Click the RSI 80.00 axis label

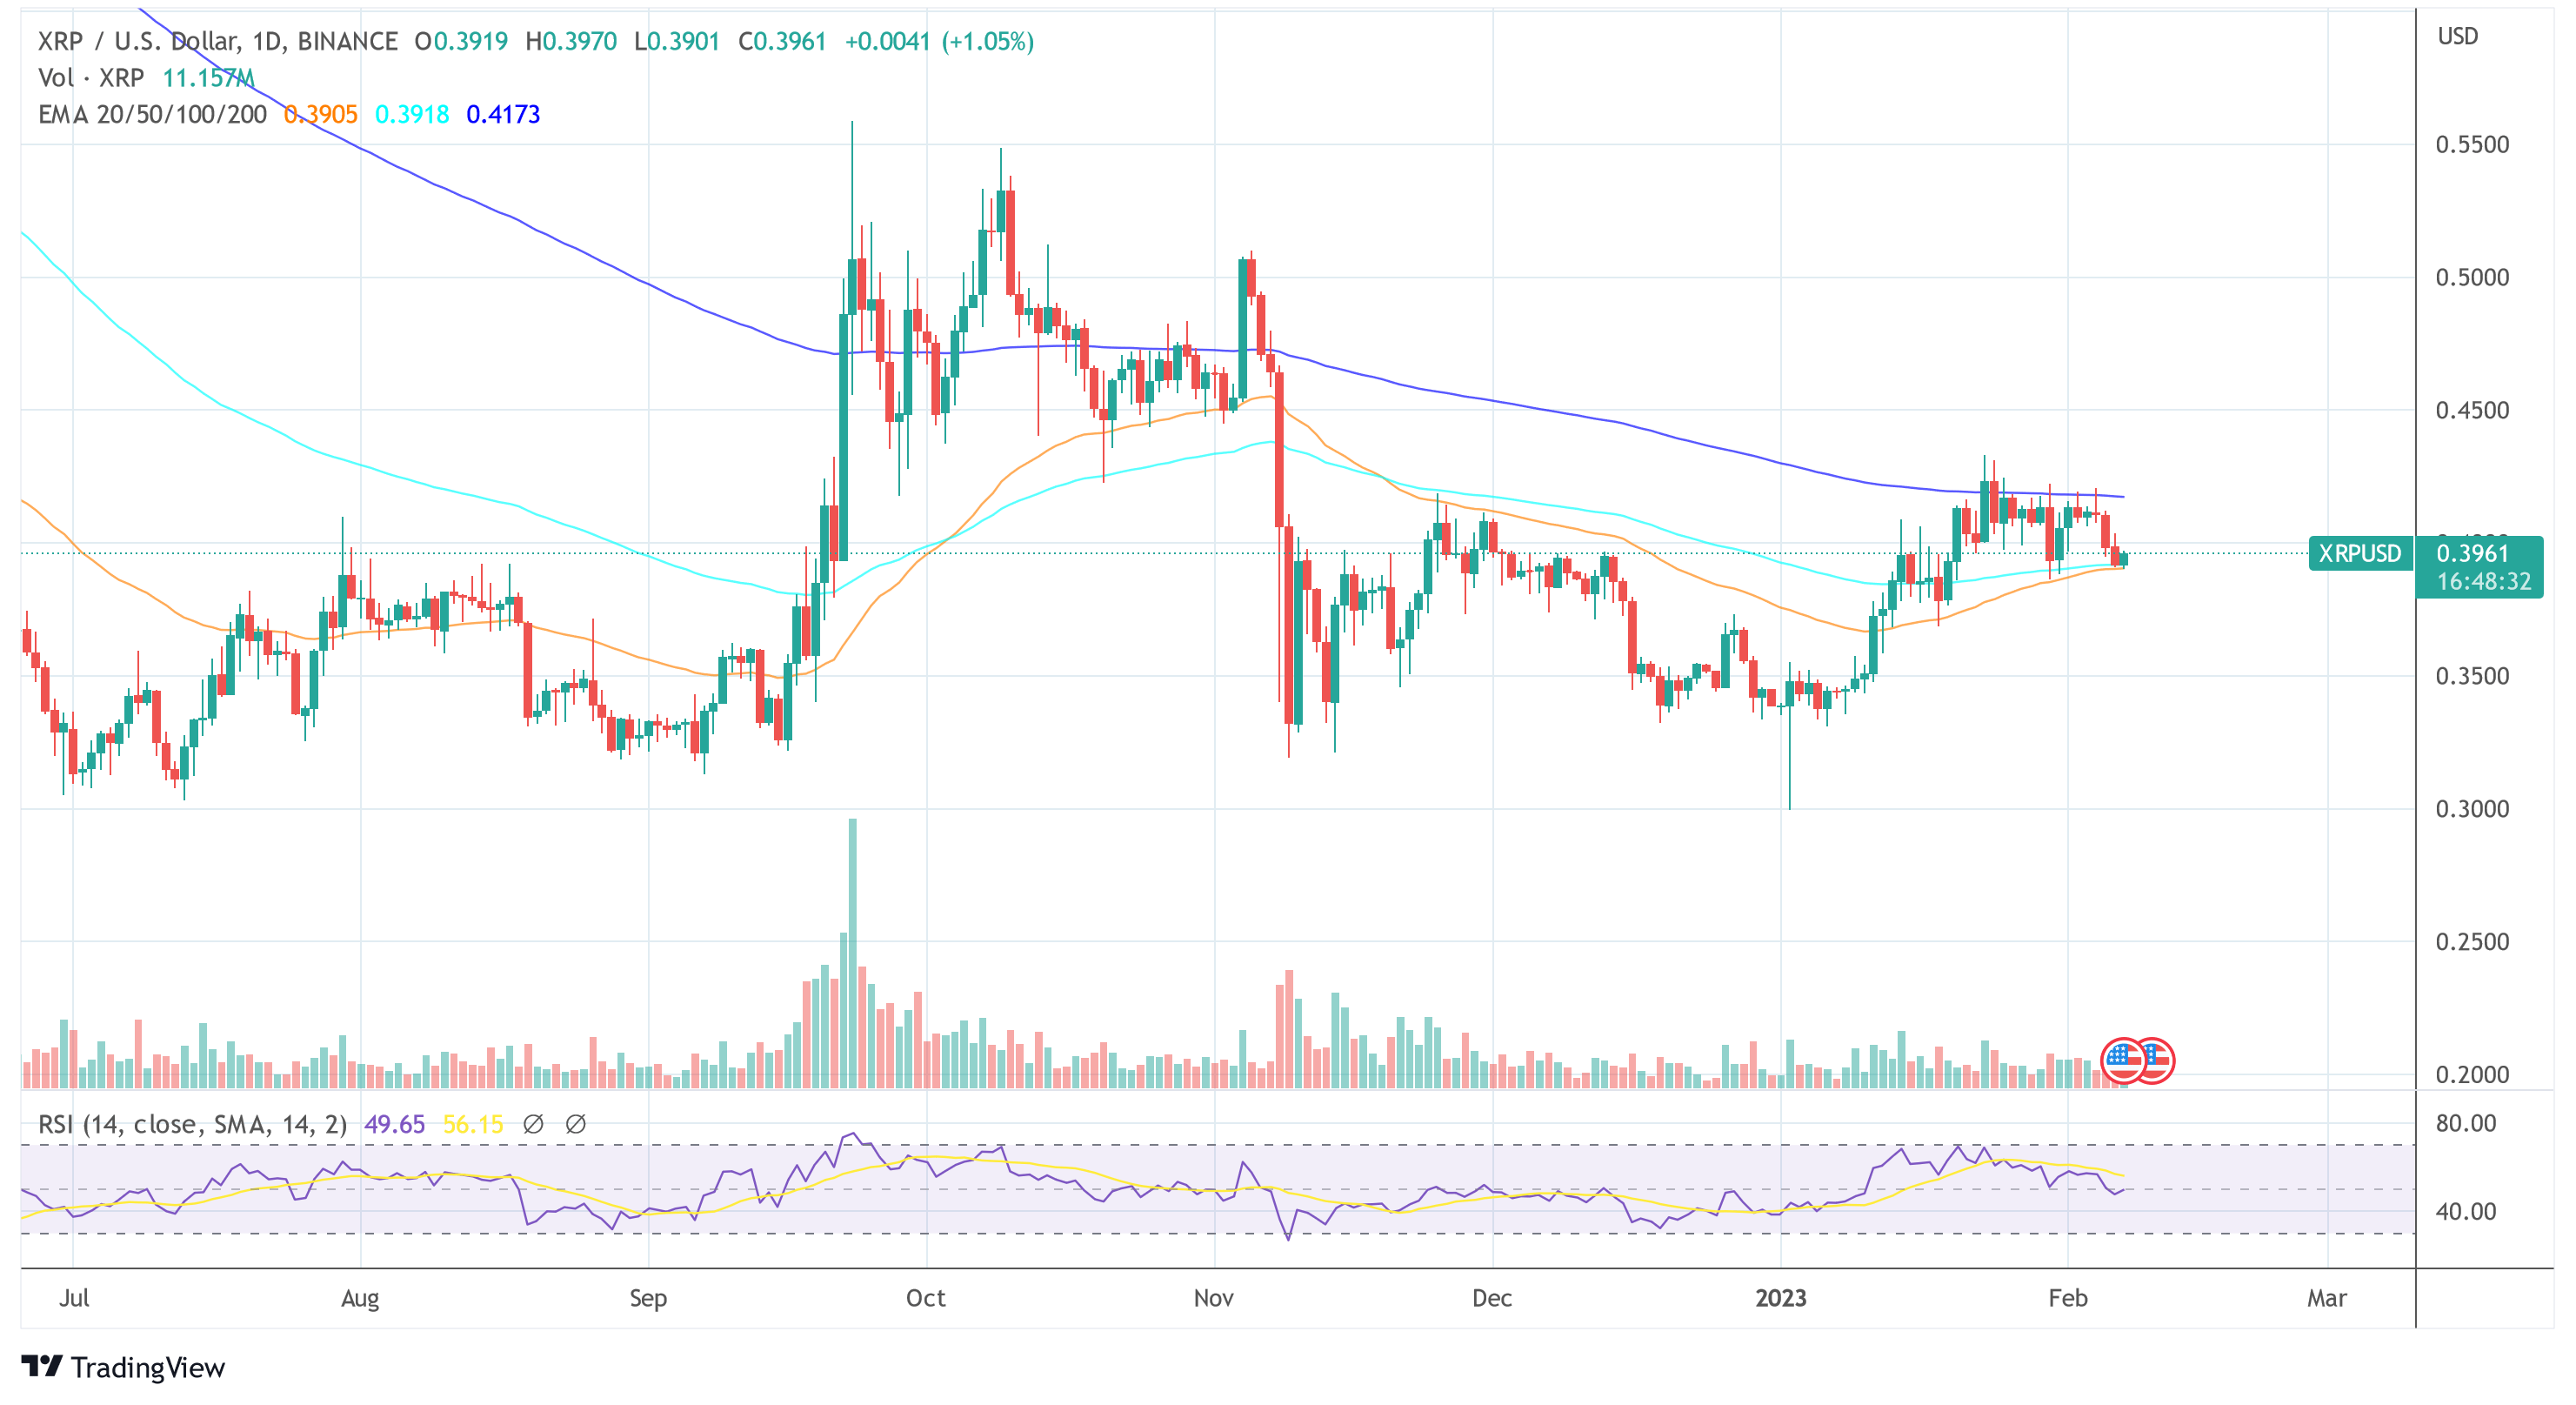click(2466, 1122)
